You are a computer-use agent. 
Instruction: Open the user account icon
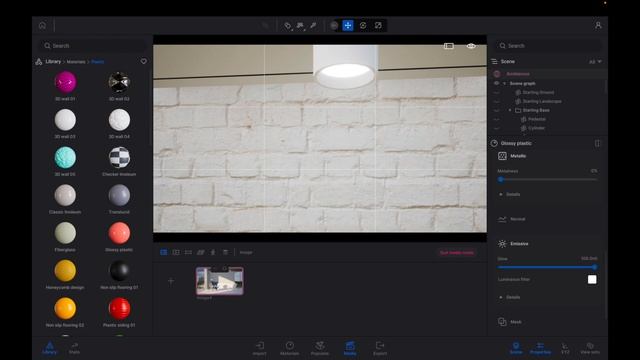click(598, 25)
